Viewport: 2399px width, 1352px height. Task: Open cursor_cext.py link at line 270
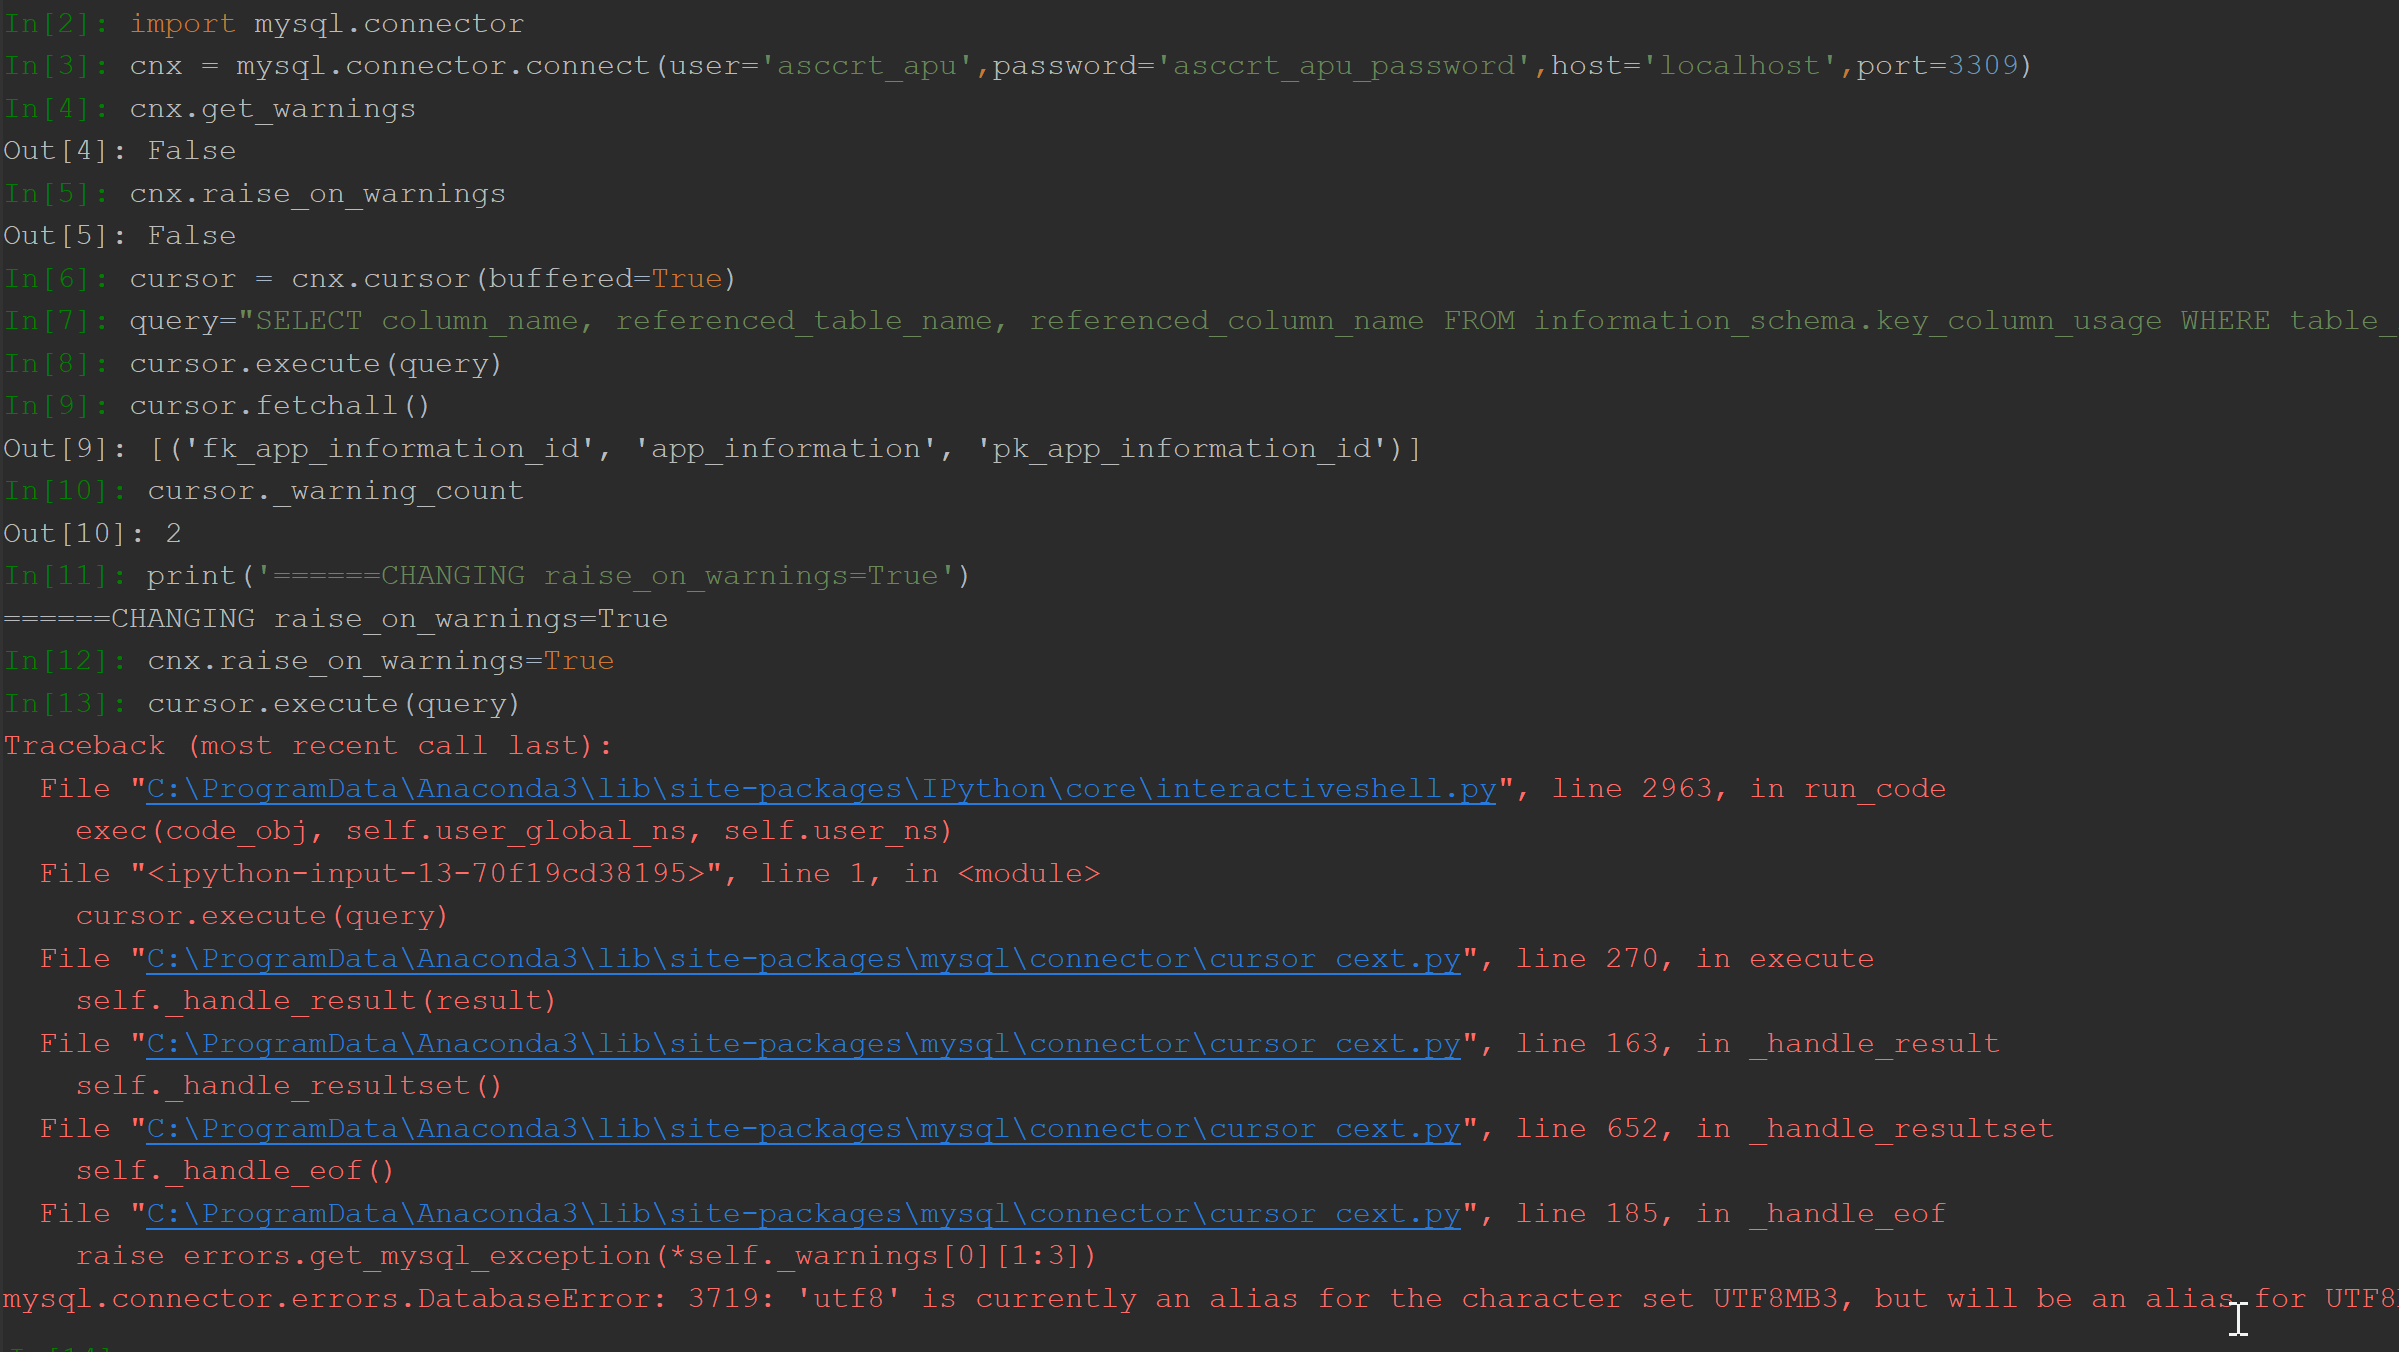click(x=802, y=959)
